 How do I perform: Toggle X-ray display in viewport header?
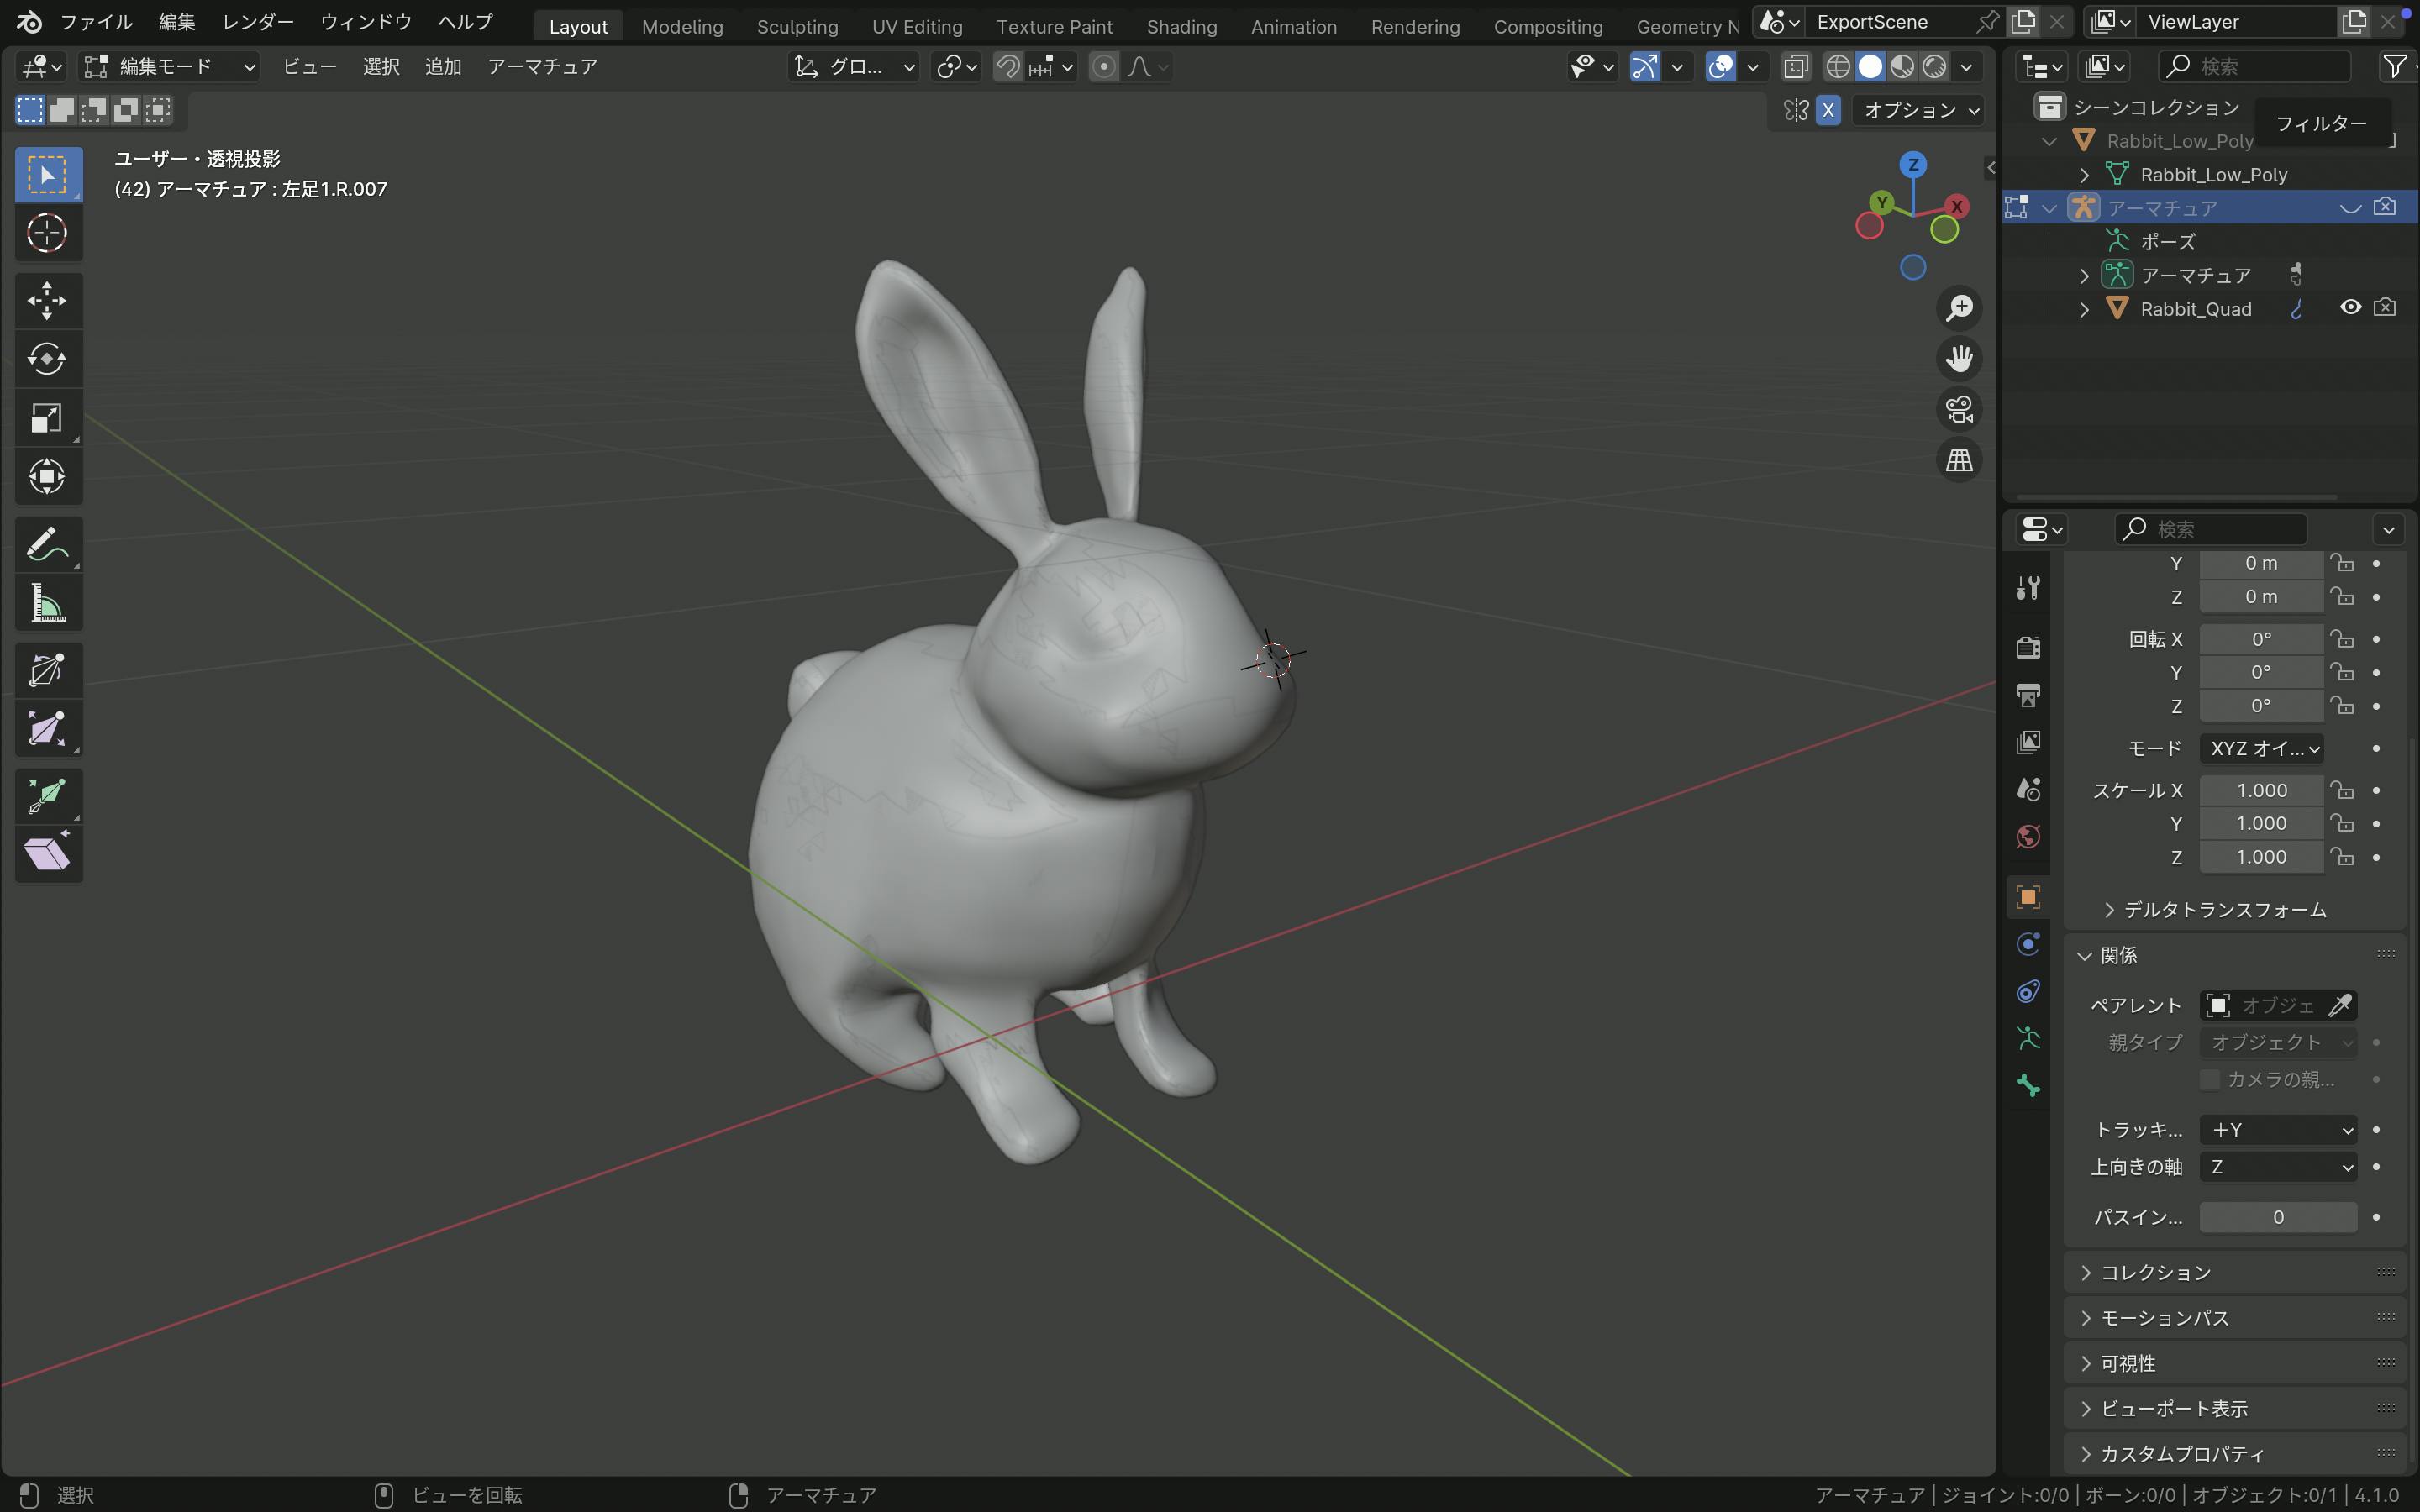[1796, 67]
